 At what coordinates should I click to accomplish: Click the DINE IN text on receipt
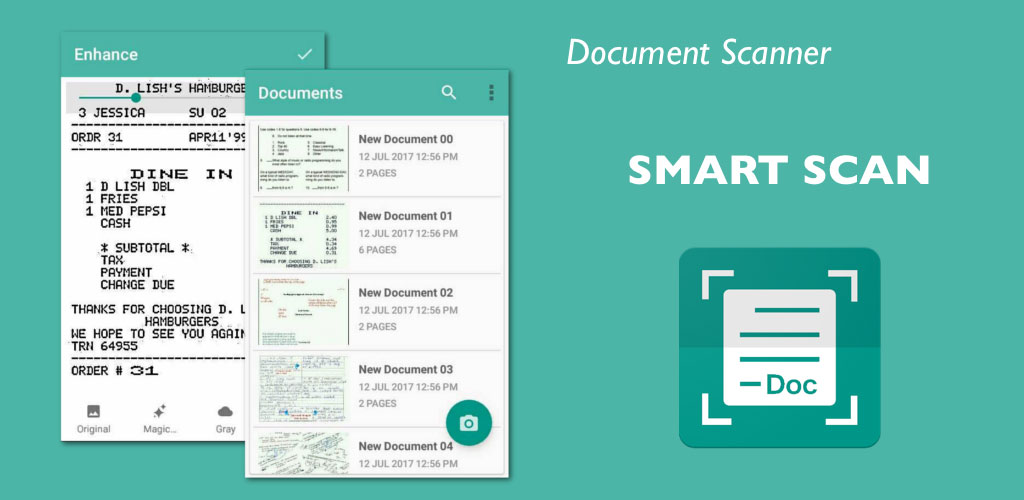click(182, 174)
